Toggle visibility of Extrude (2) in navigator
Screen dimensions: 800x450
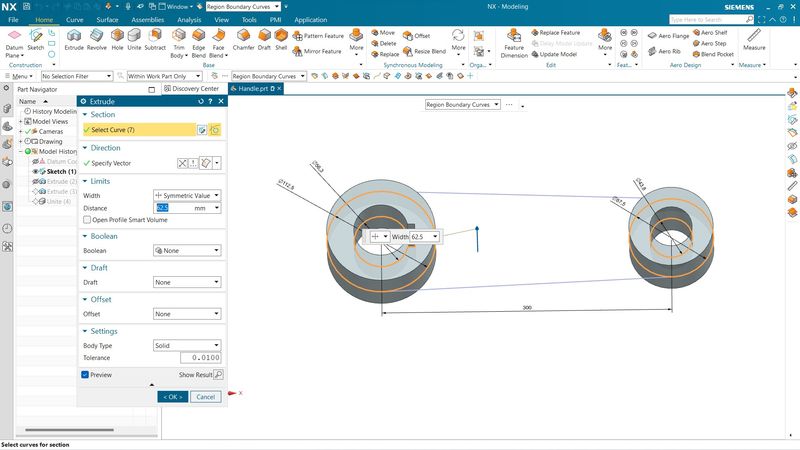point(35,182)
